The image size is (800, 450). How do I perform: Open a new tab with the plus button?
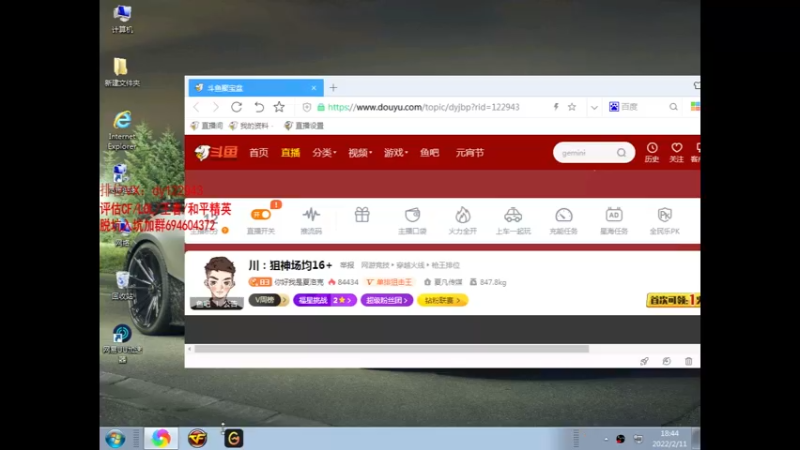[x=333, y=88]
